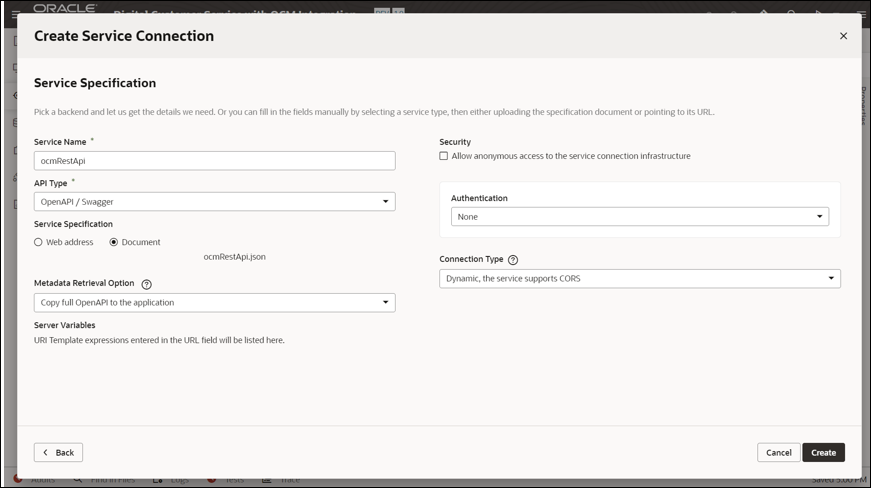The height and width of the screenshot is (488, 871).
Task: Click the Cancel button
Action: click(778, 452)
